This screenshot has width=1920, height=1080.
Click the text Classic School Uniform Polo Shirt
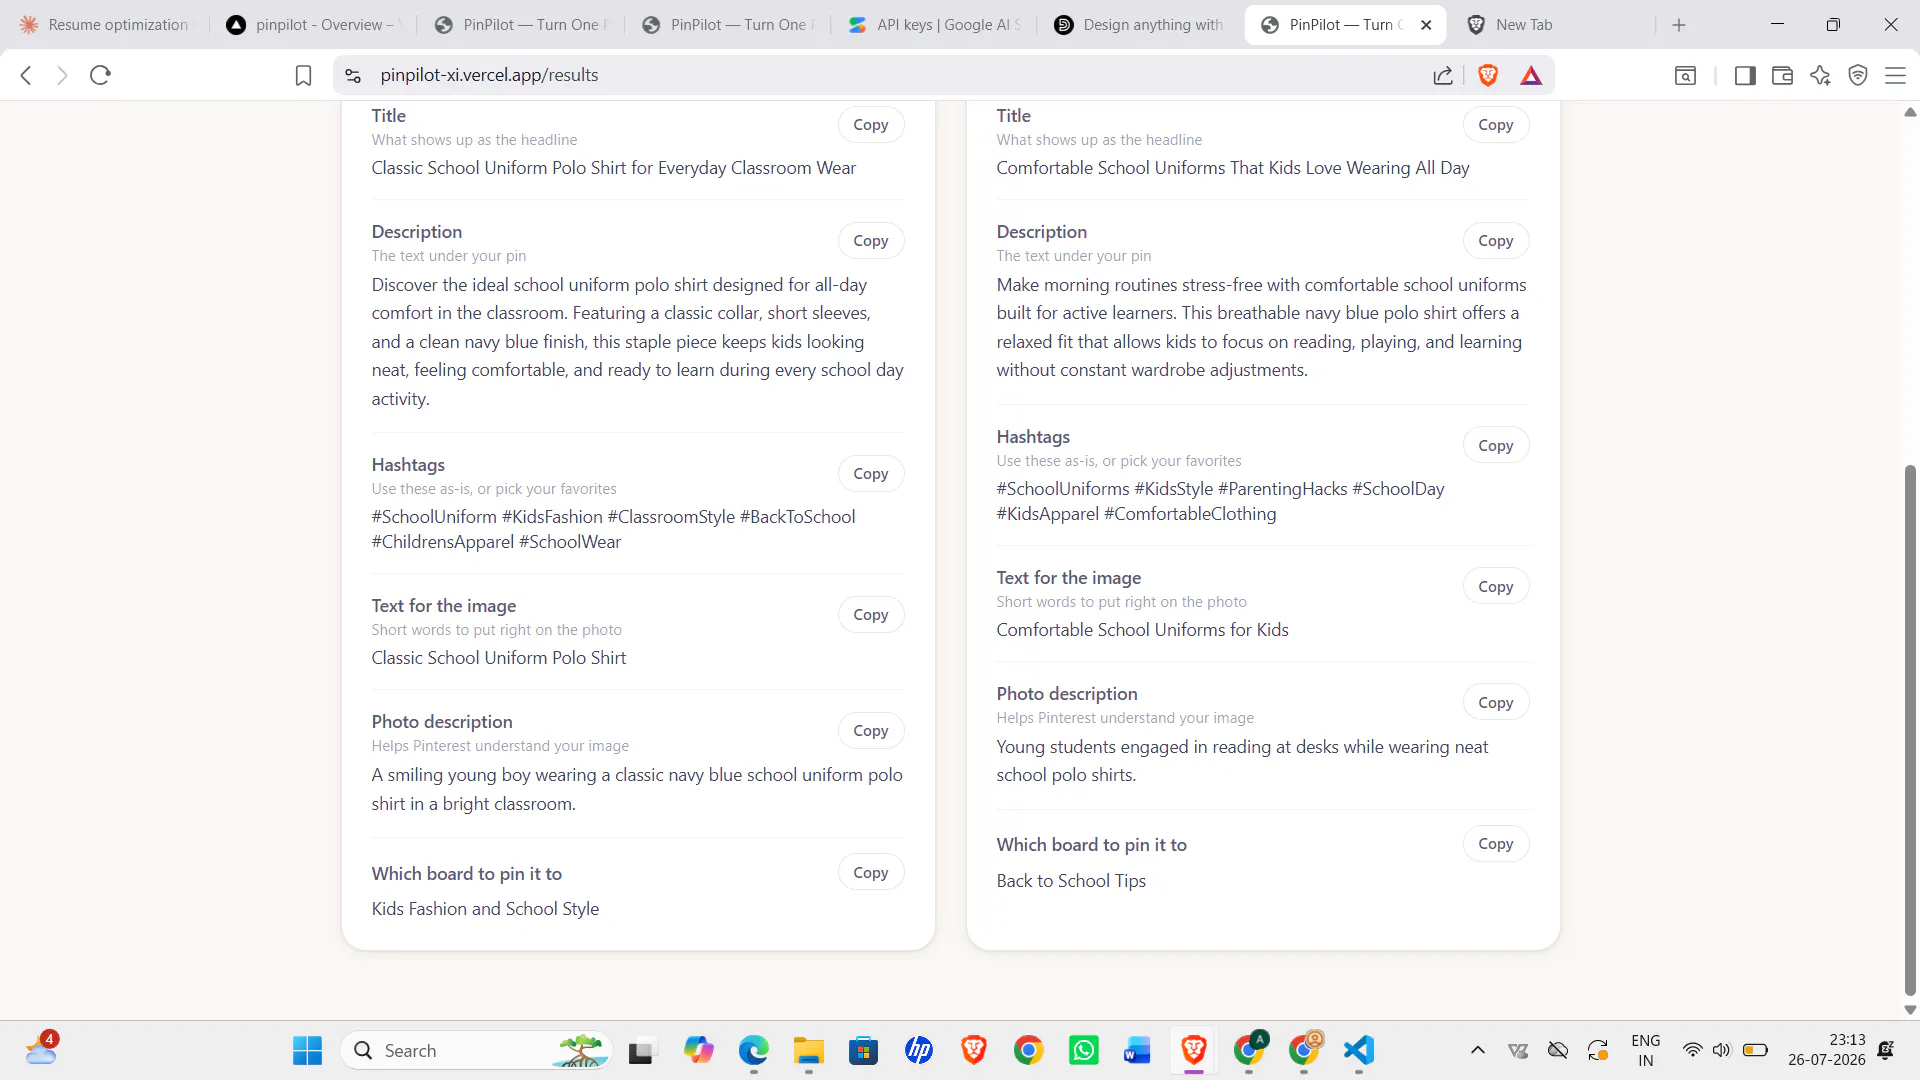(x=499, y=658)
